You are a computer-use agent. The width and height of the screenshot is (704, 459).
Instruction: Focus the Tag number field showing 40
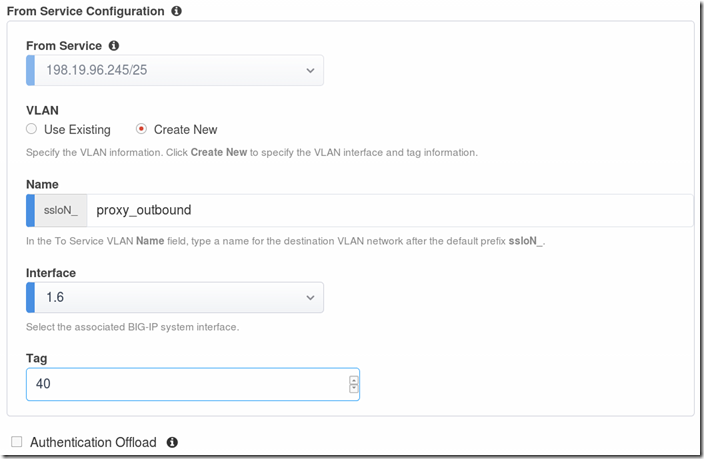(186, 385)
